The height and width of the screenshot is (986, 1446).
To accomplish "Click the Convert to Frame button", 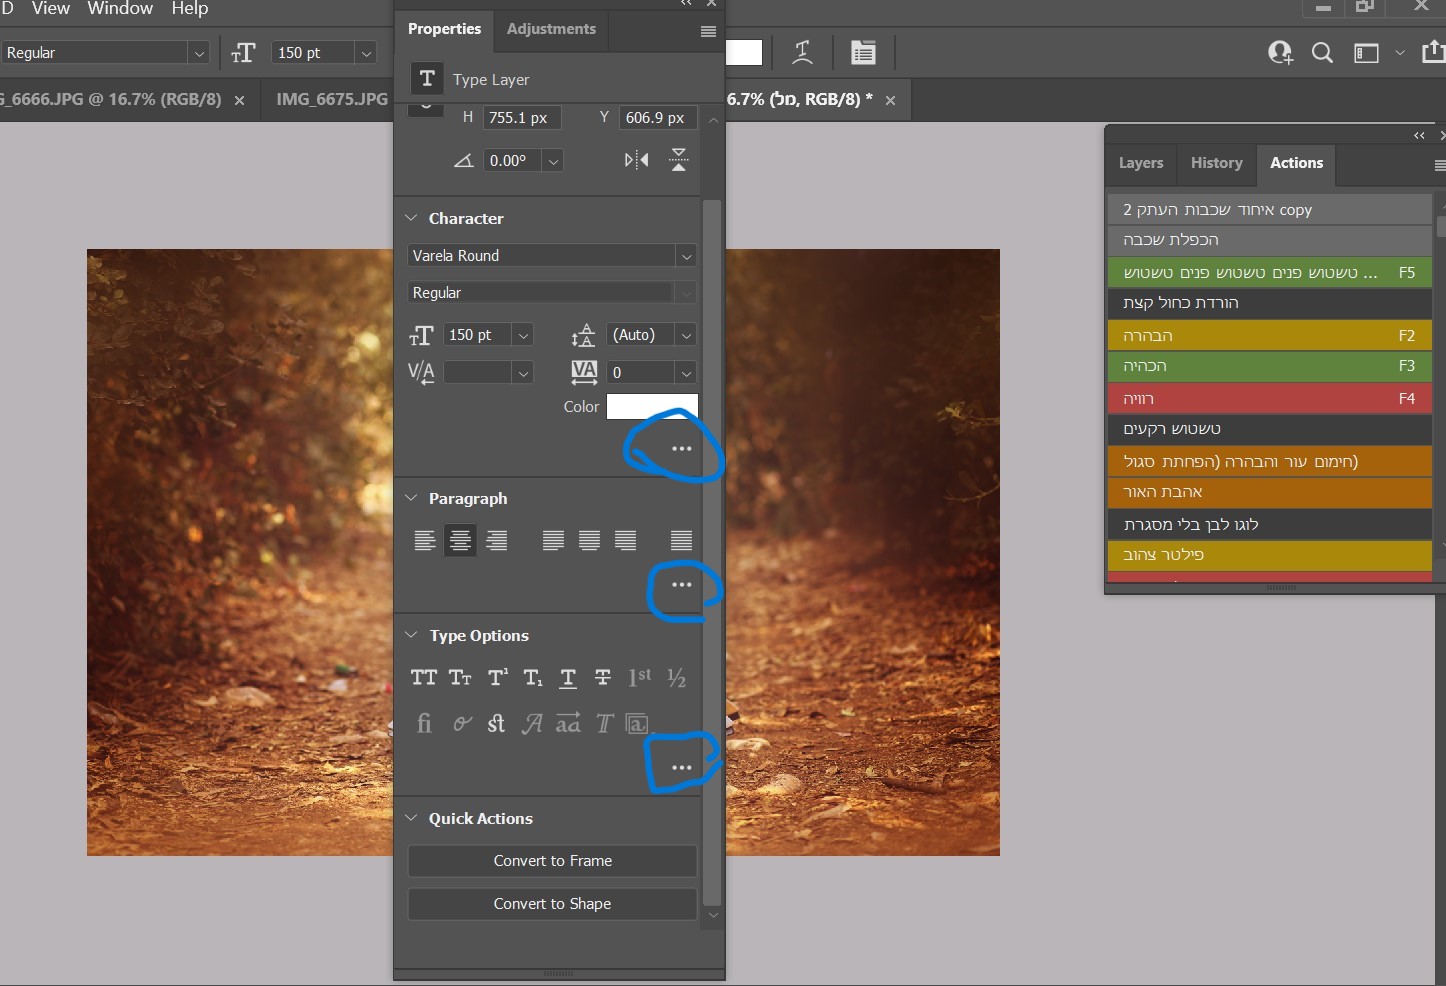I will click(x=552, y=861).
